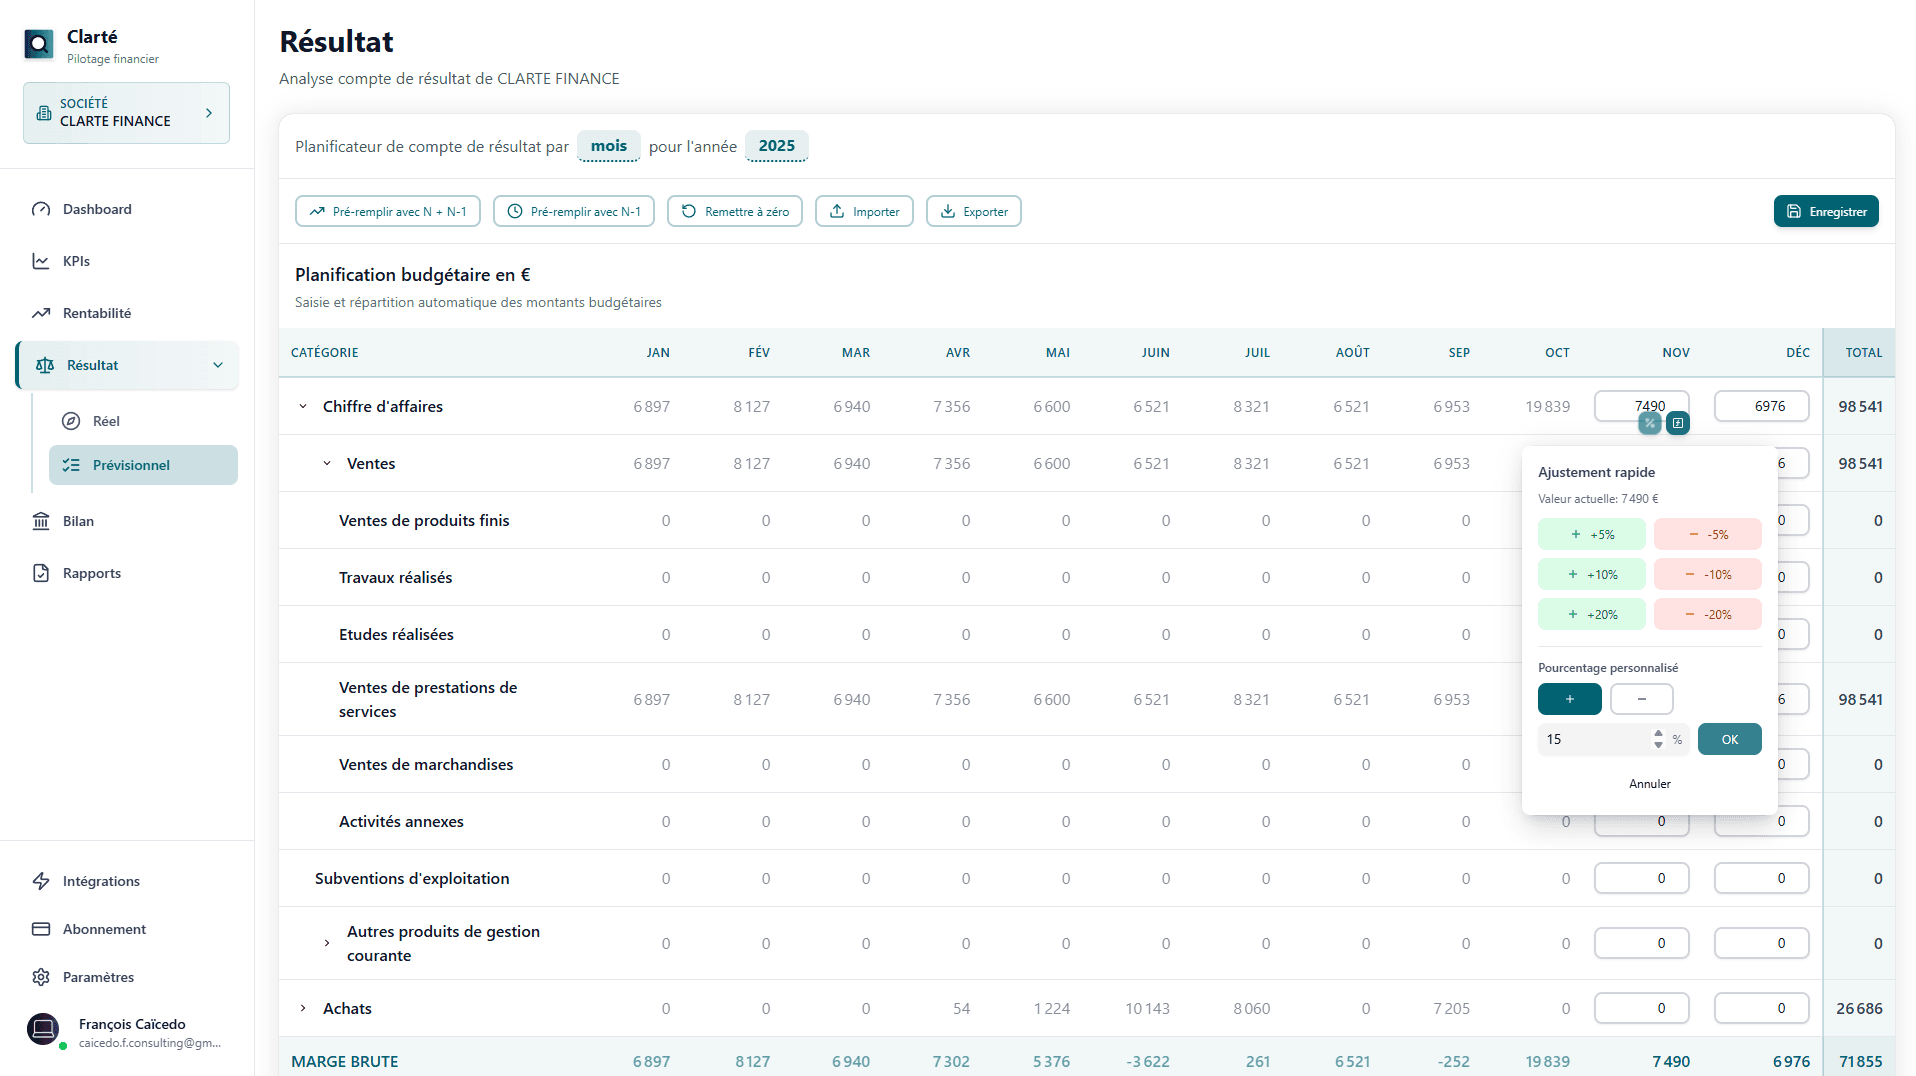Collapse the Chiffre d'affaires row
The height and width of the screenshot is (1076, 1916).
pyautogui.click(x=303, y=407)
